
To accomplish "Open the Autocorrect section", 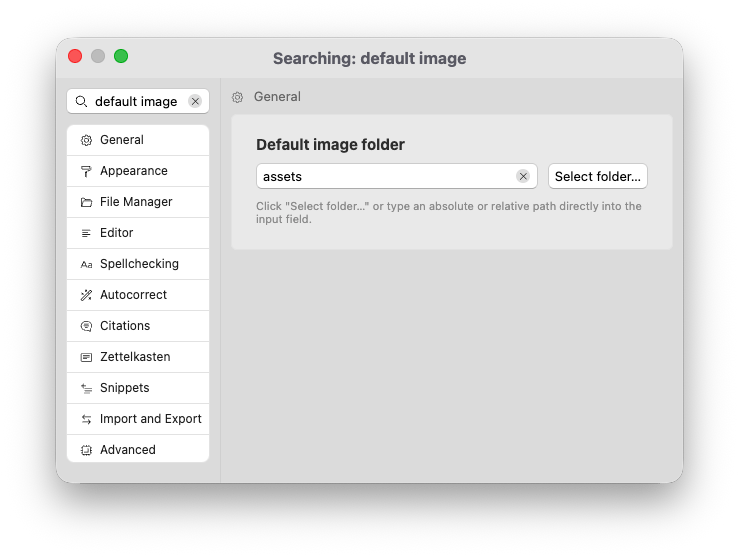I will 138,295.
